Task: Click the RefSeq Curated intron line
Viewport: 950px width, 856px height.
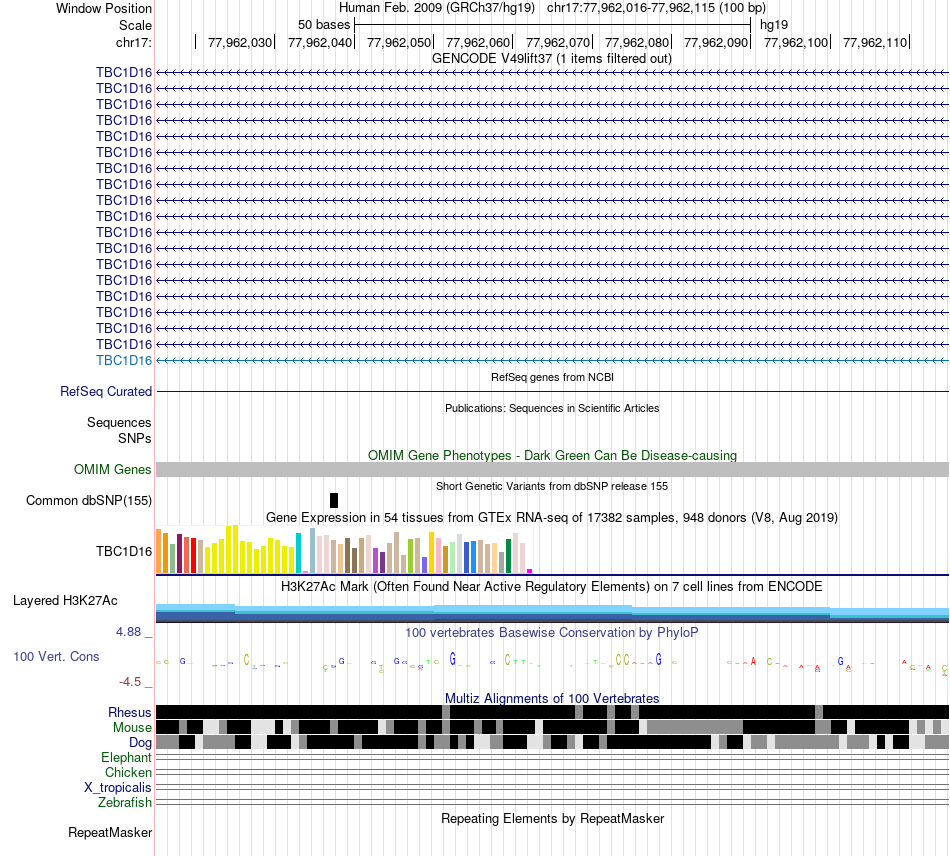Action: 552,391
